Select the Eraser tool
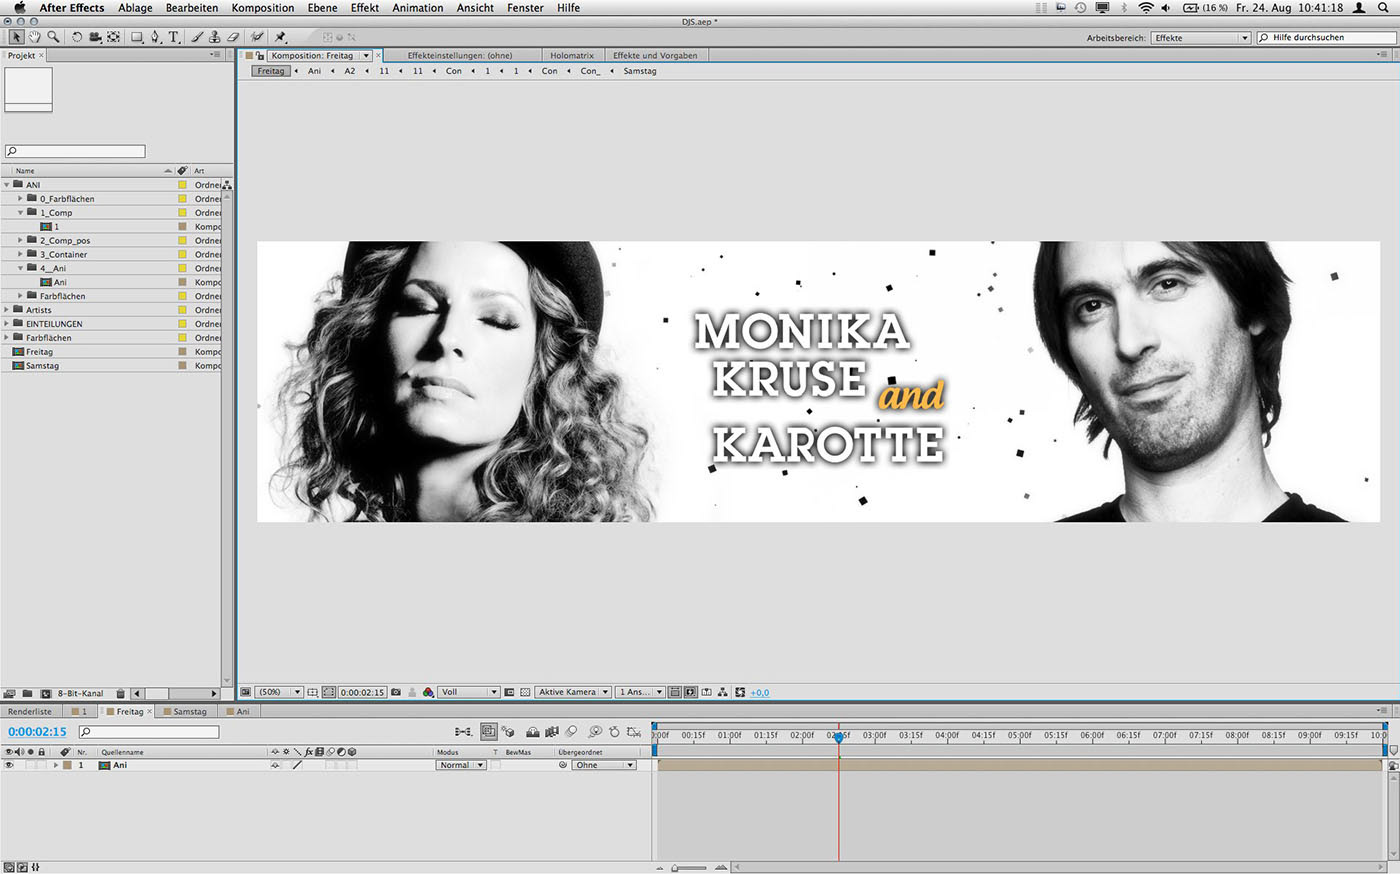This screenshot has width=1400, height=874. pyautogui.click(x=233, y=37)
